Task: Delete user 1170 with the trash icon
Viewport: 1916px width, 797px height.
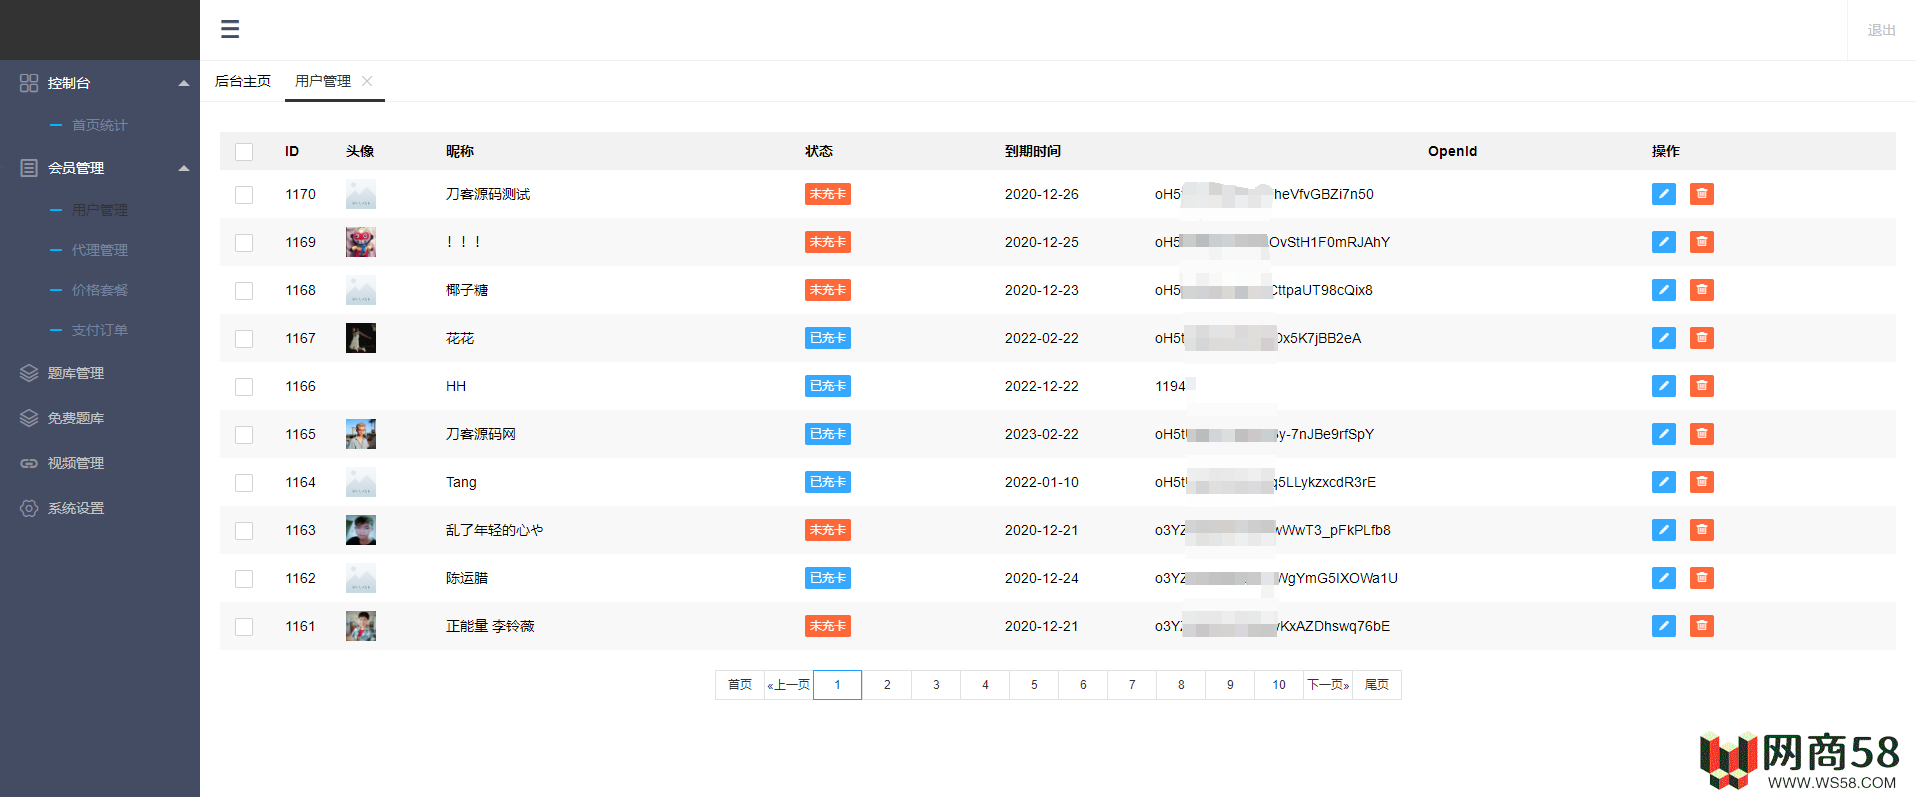Action: pos(1702,194)
